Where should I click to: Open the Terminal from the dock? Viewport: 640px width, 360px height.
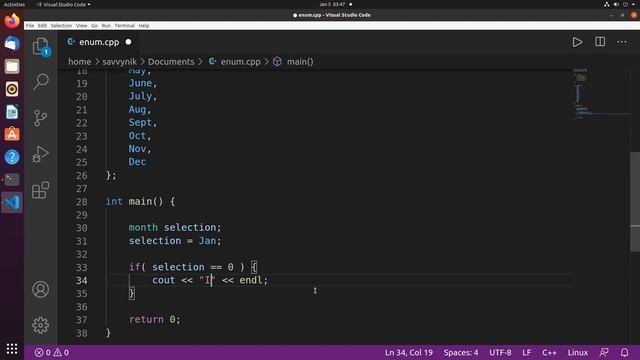12,180
